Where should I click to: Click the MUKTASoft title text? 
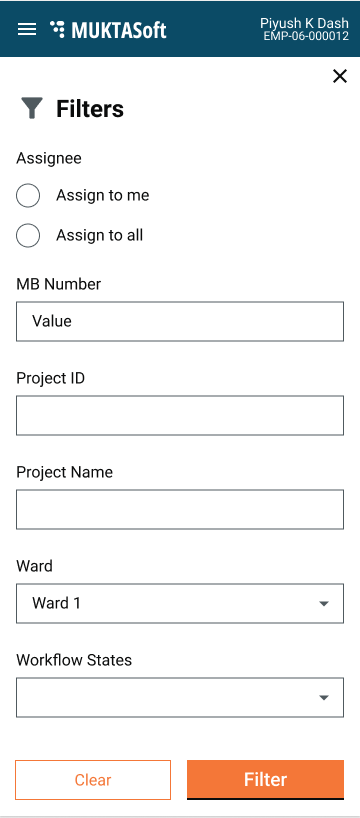coord(119,30)
